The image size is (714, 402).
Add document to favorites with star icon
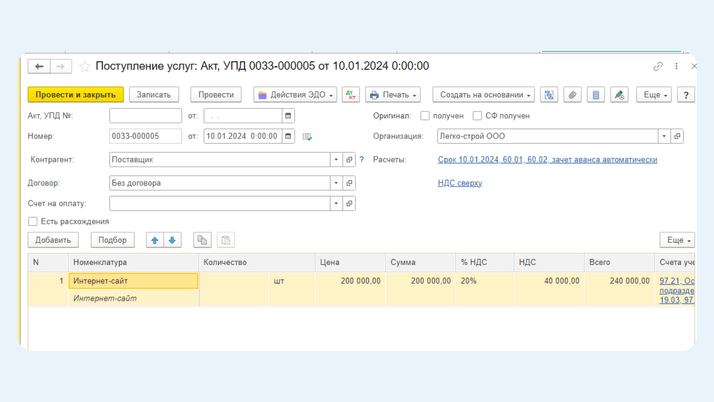pos(85,67)
